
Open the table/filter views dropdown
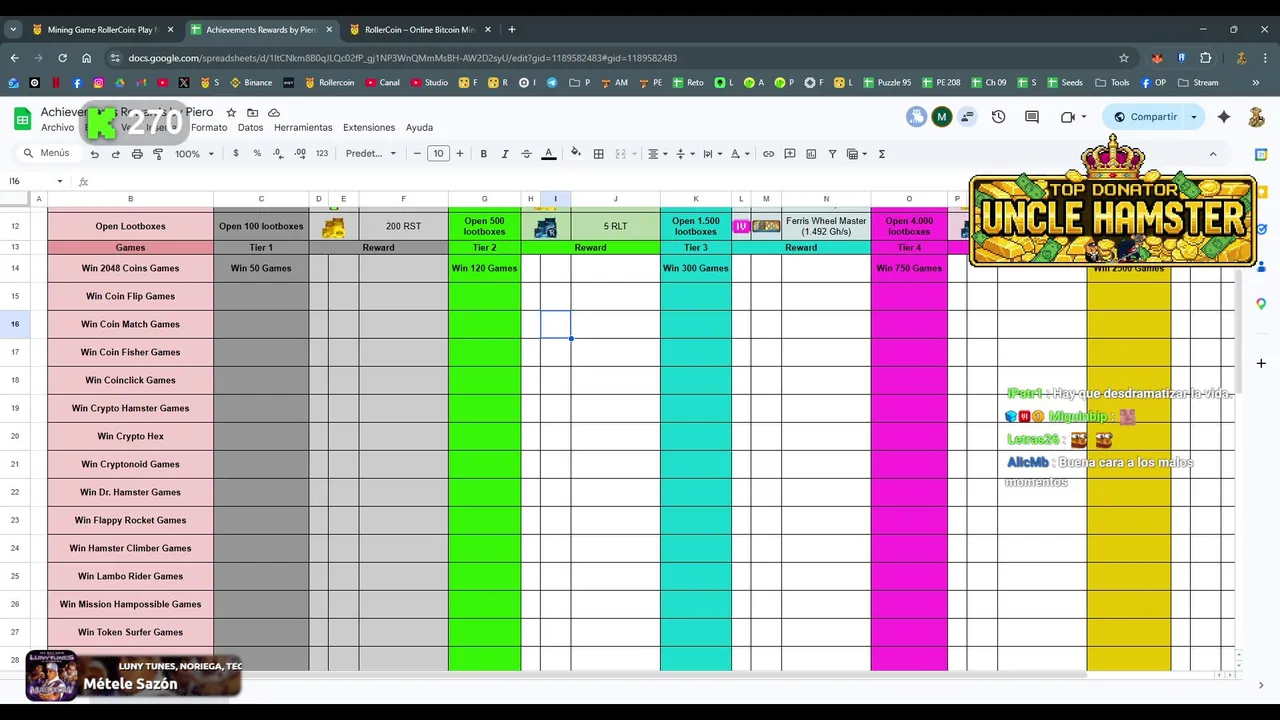(x=856, y=154)
